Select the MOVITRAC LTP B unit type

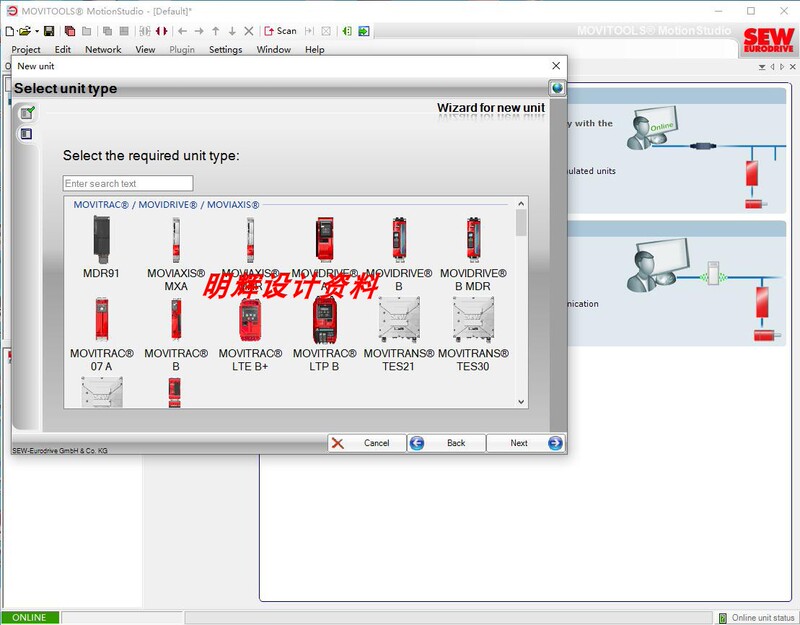click(x=324, y=335)
